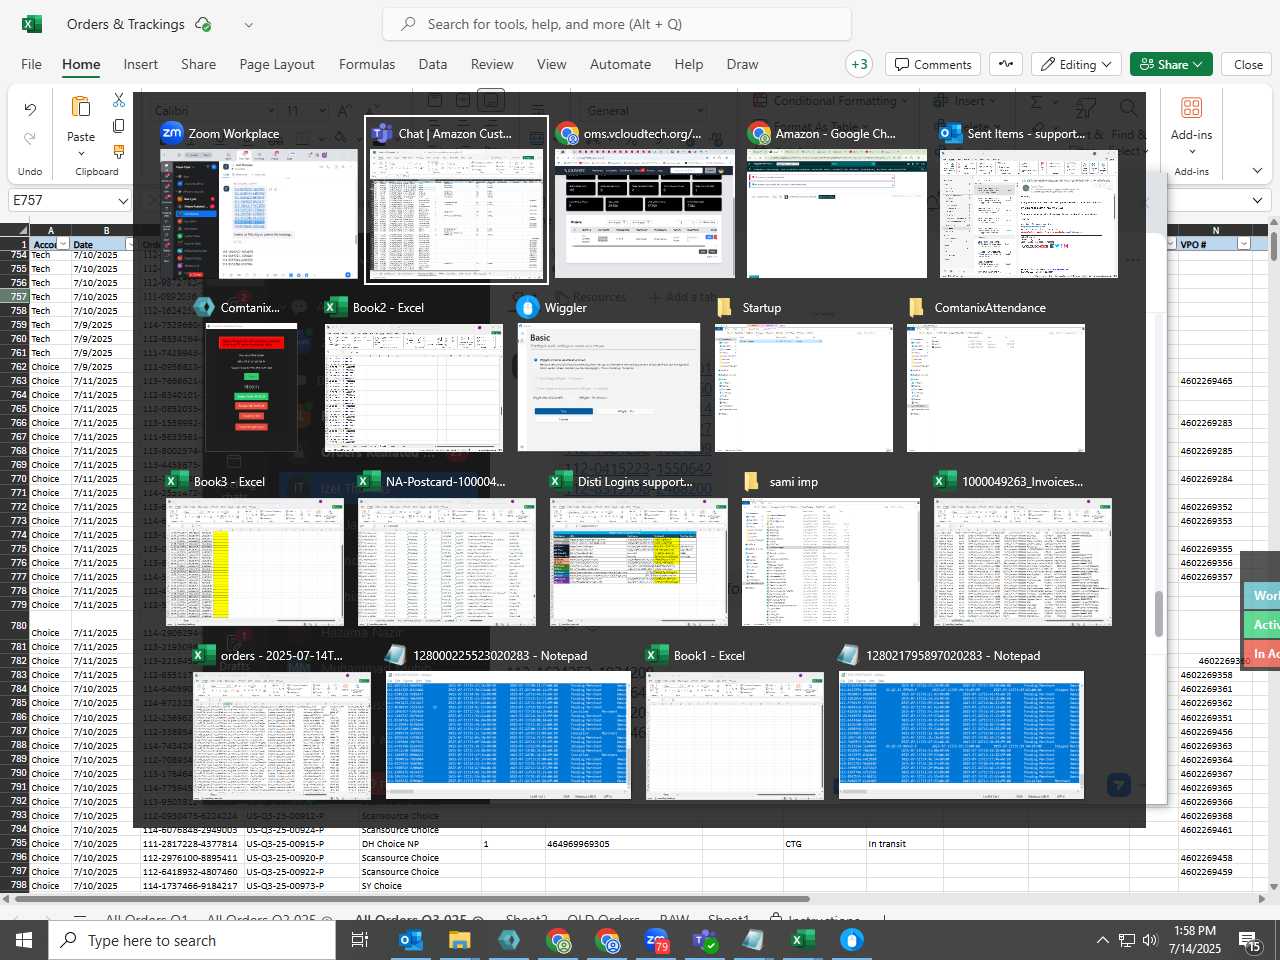The width and height of the screenshot is (1280, 960).
Task: Click the Close button next to Share
Action: pyautogui.click(x=1248, y=64)
